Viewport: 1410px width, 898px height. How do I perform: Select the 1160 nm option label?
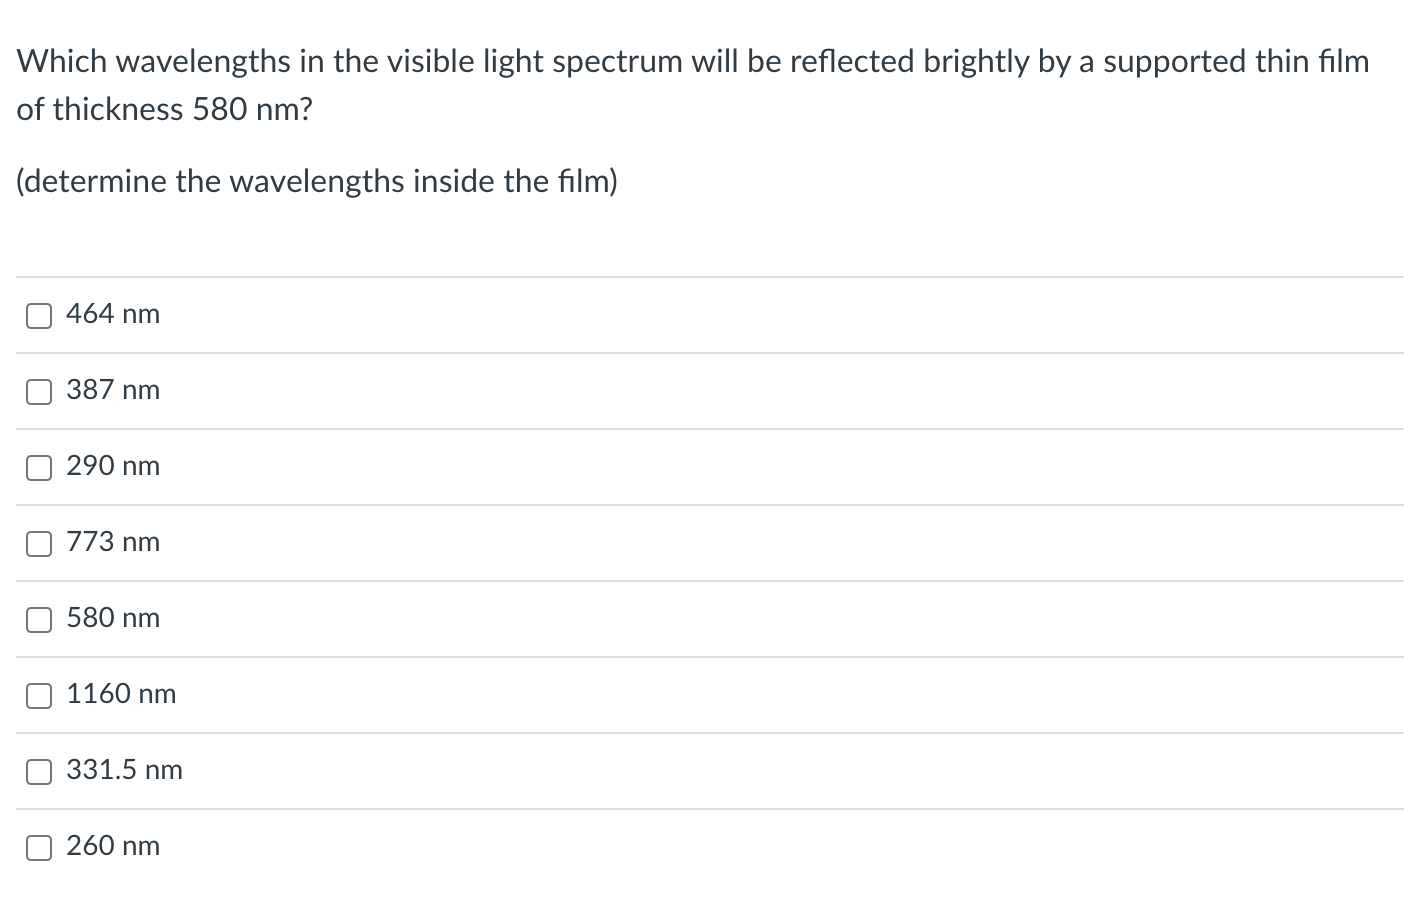(121, 694)
